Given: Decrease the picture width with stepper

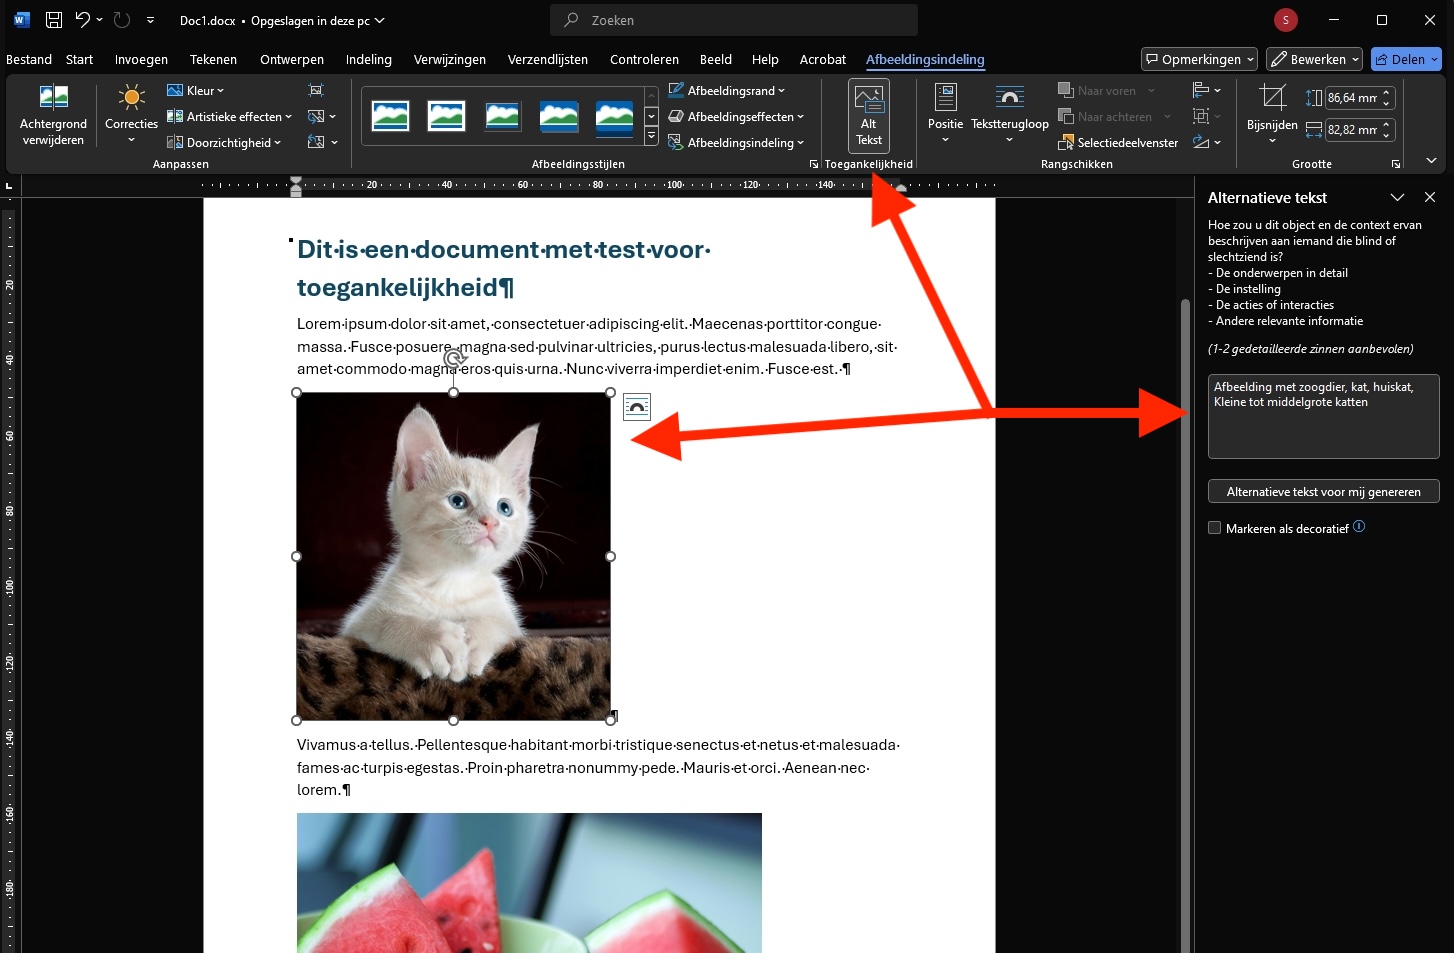Looking at the screenshot, I should pyautogui.click(x=1387, y=135).
